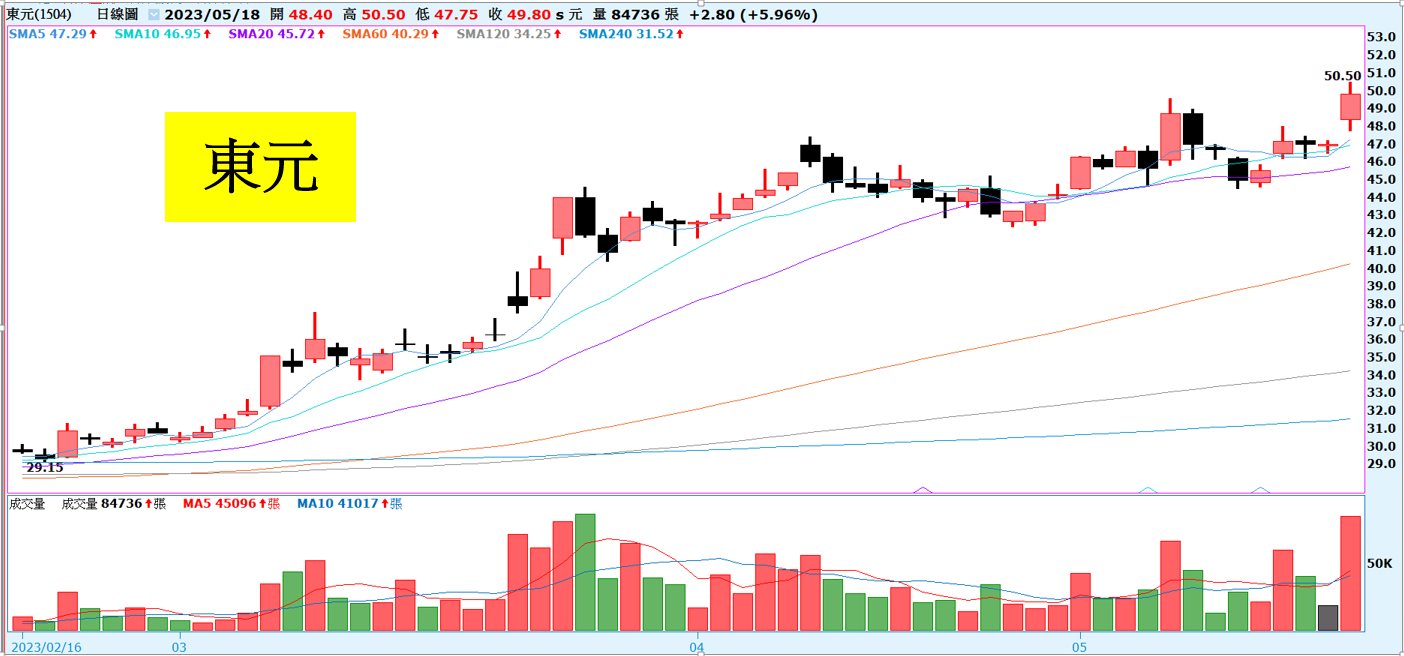Click the up arrow beside 成交量 84736

point(147,504)
